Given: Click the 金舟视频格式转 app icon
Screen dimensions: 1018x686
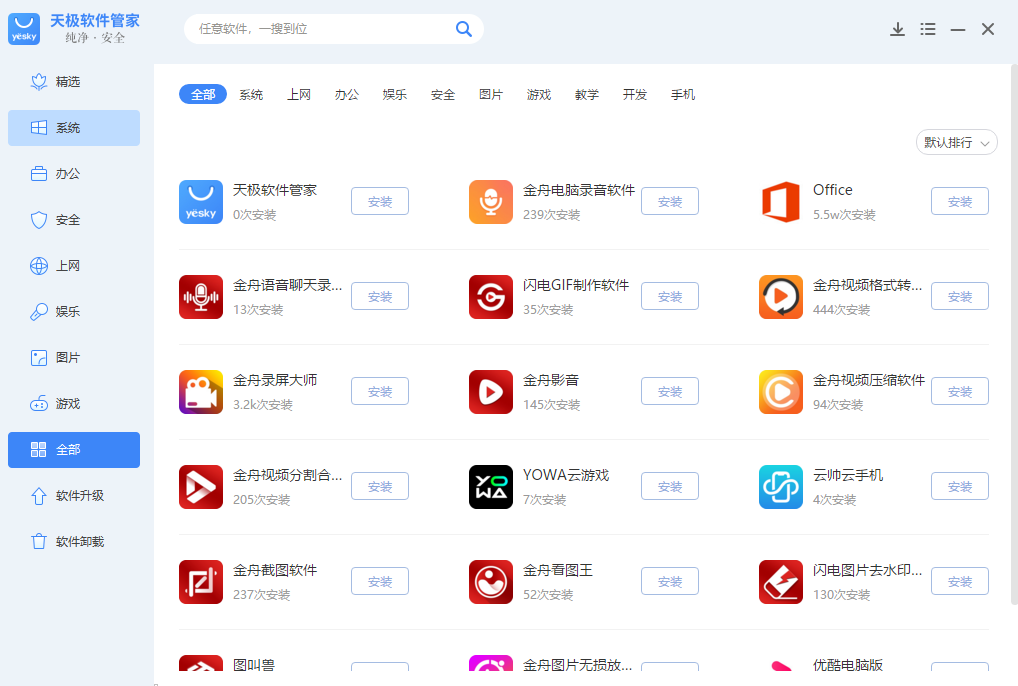Looking at the screenshot, I should point(780,297).
